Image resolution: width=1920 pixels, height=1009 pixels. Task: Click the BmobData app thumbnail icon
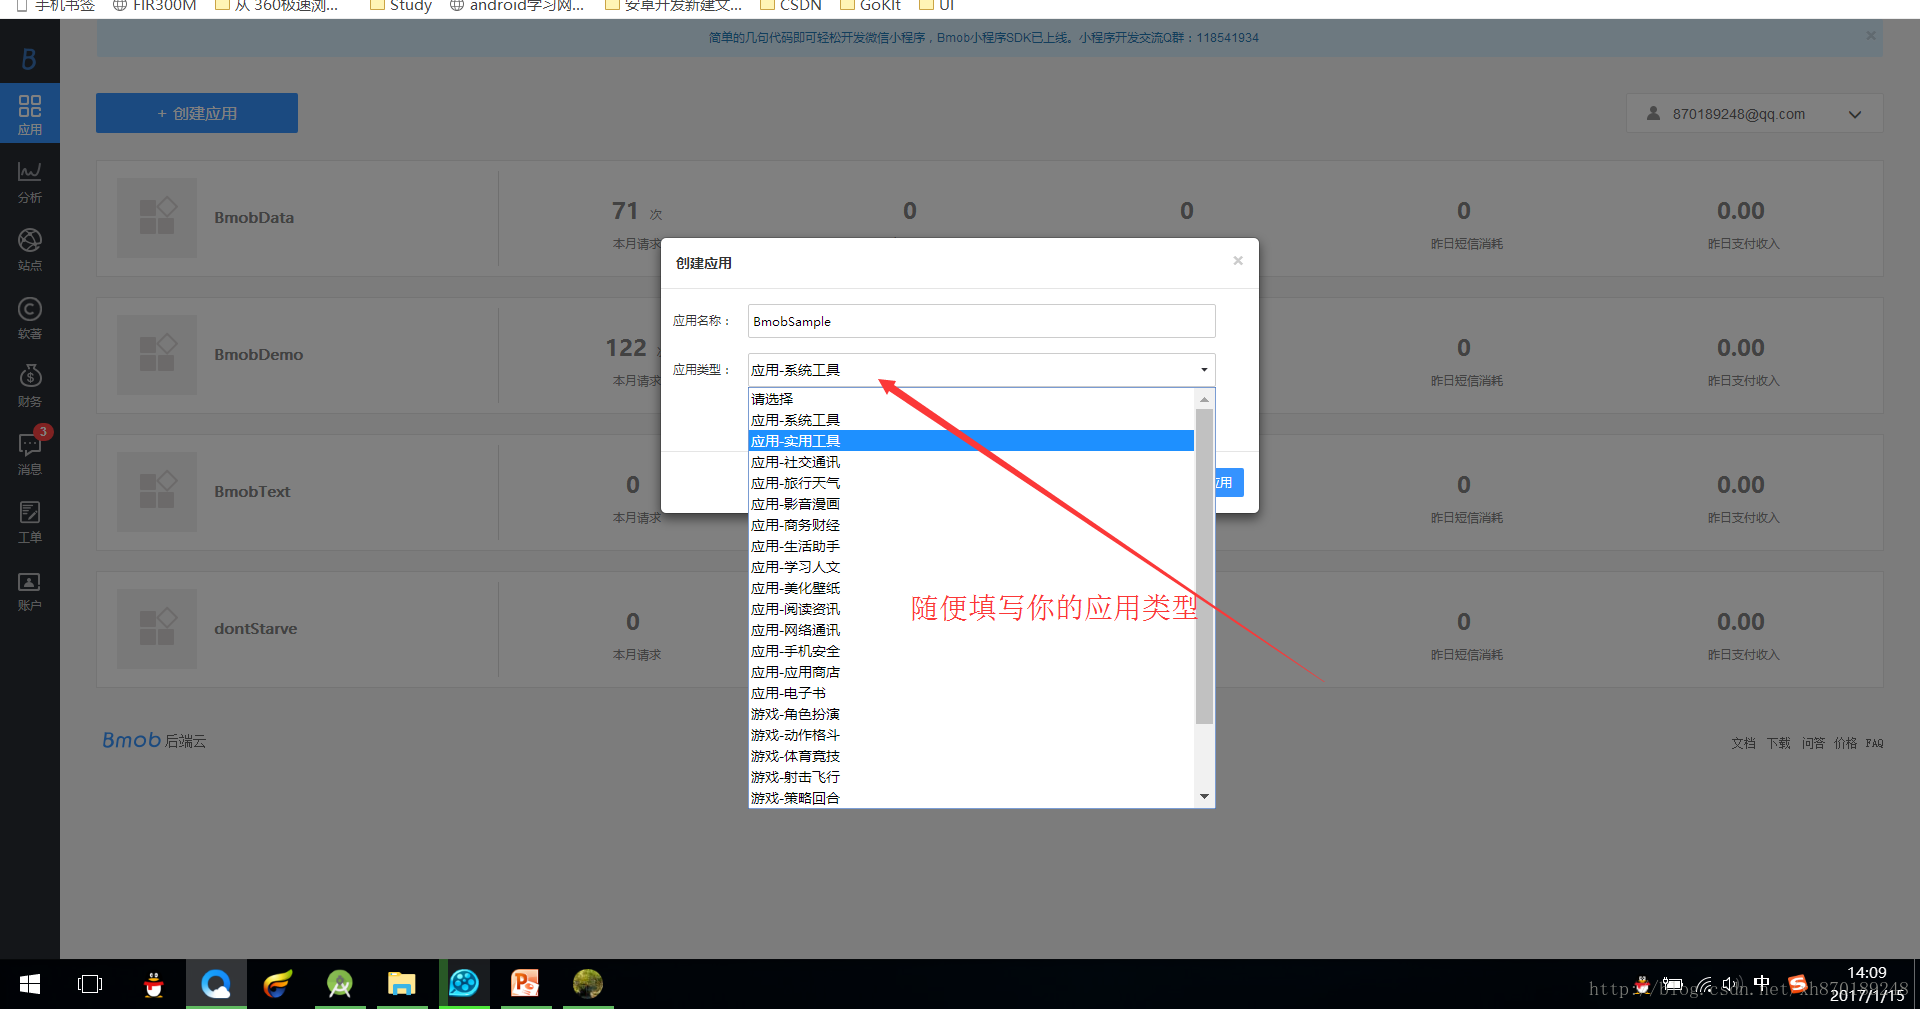tap(157, 218)
